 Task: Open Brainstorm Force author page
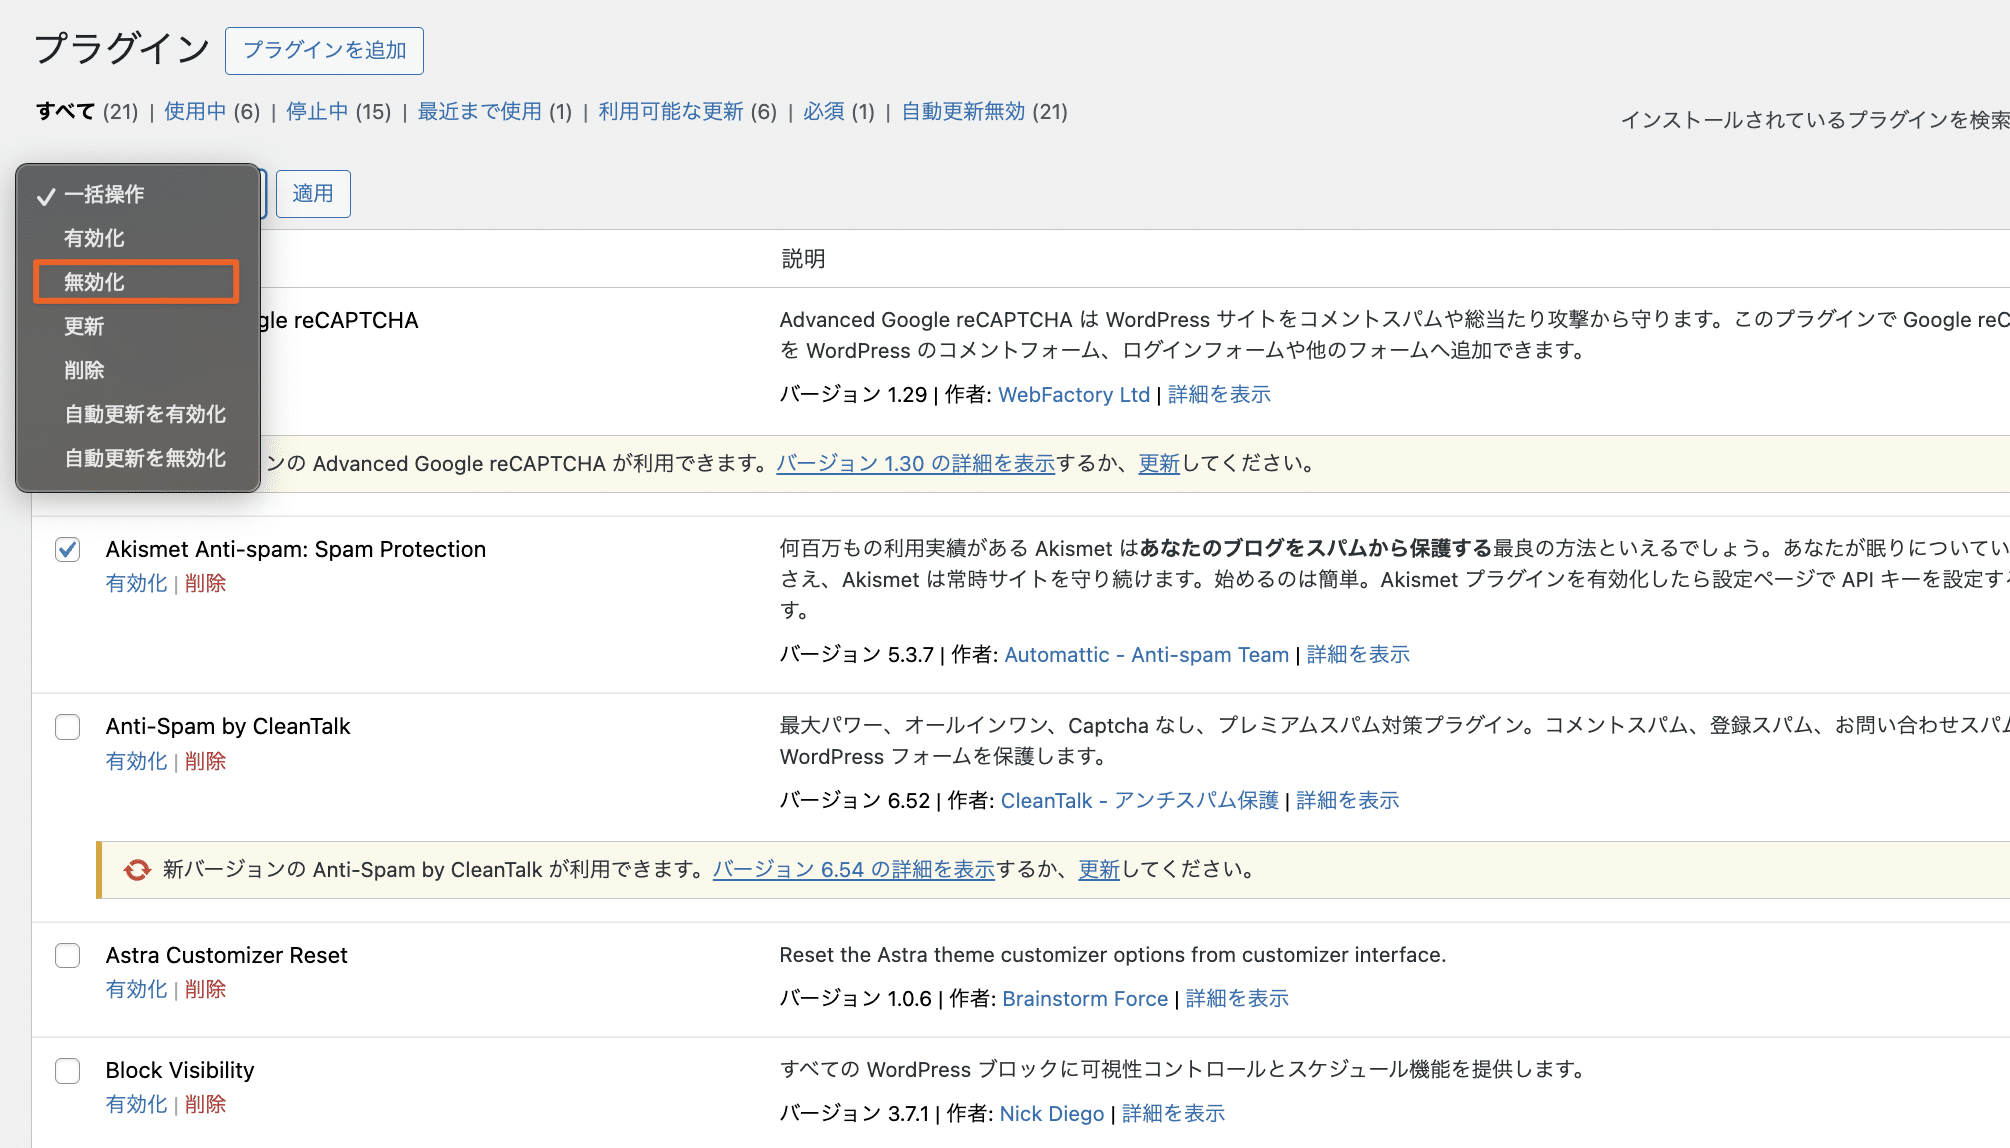(1085, 998)
